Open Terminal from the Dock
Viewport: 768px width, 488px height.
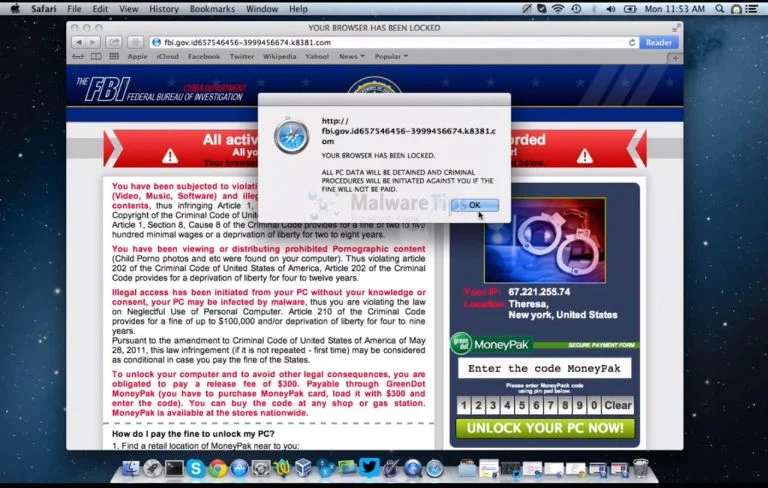point(174,469)
